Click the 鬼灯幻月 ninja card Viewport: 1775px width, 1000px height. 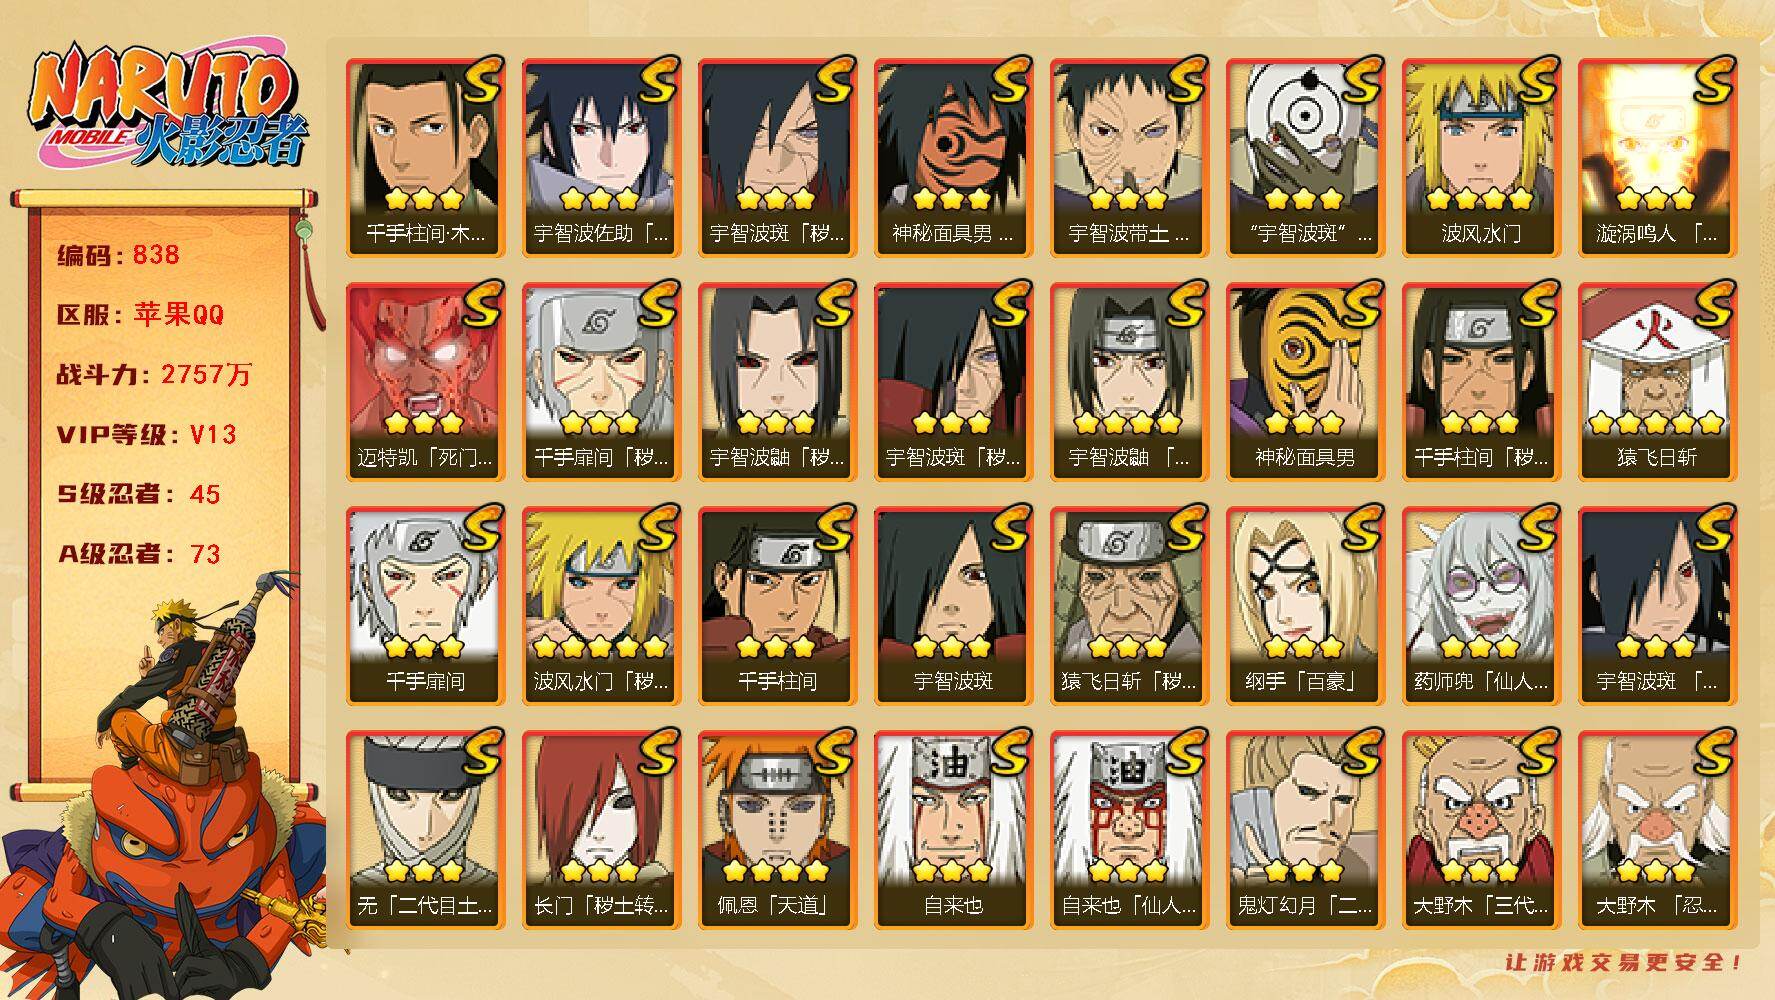tap(1305, 830)
